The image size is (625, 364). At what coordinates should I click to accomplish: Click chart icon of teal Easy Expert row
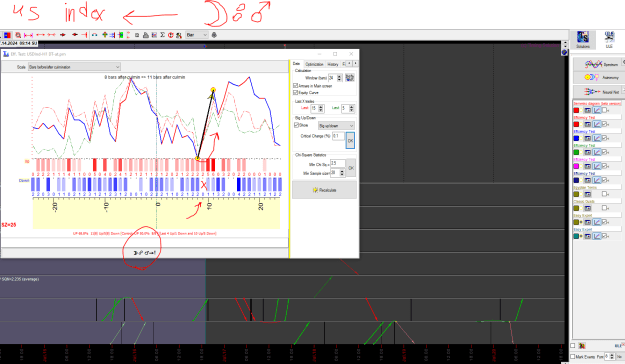point(597,236)
